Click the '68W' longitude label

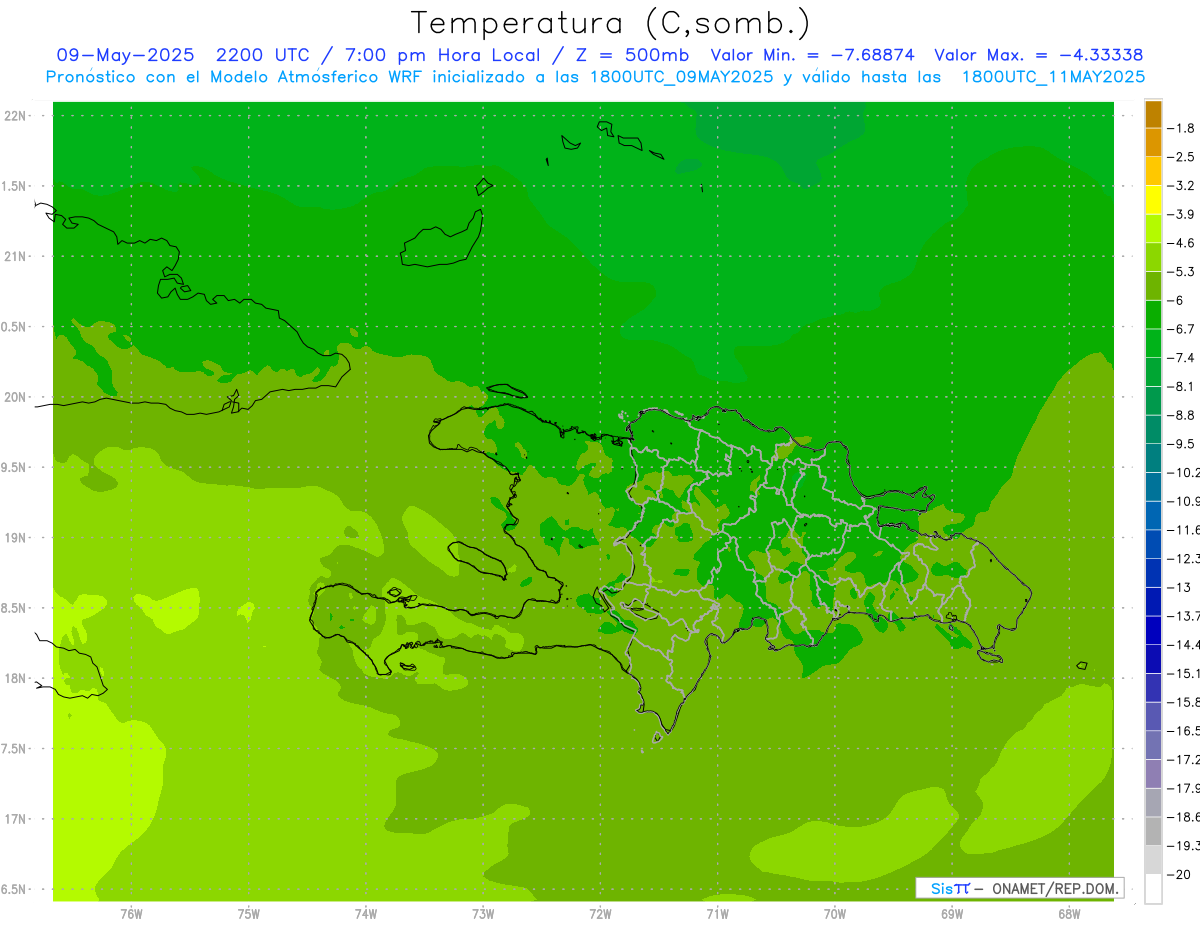point(1069,913)
